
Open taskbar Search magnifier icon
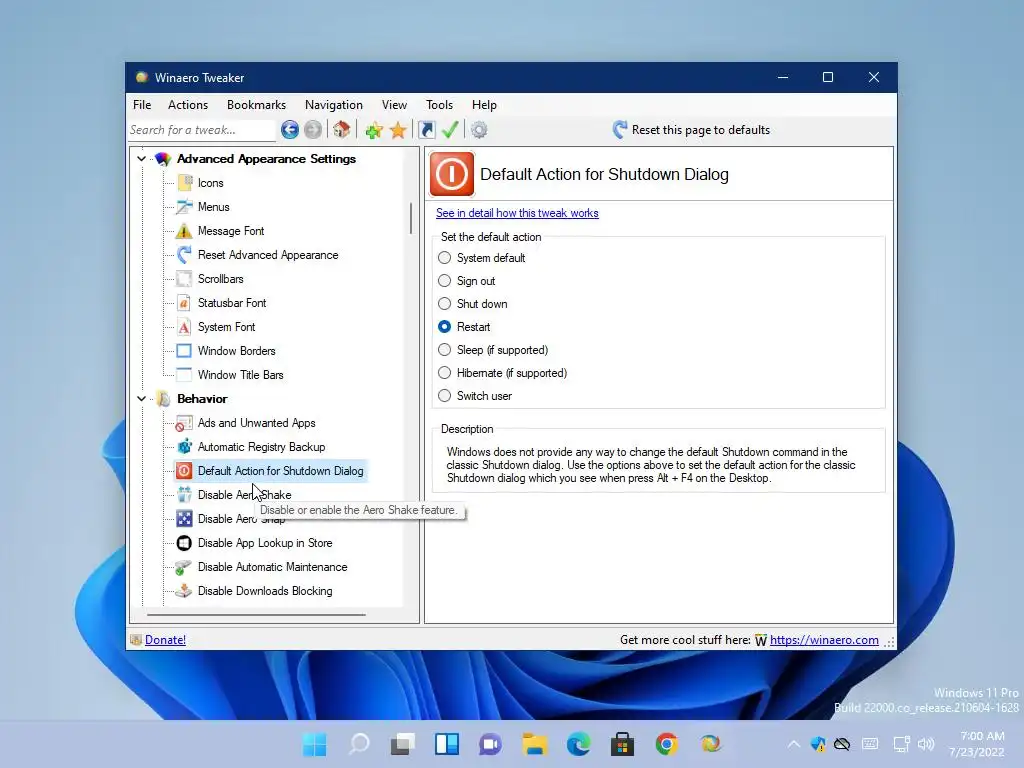(359, 744)
